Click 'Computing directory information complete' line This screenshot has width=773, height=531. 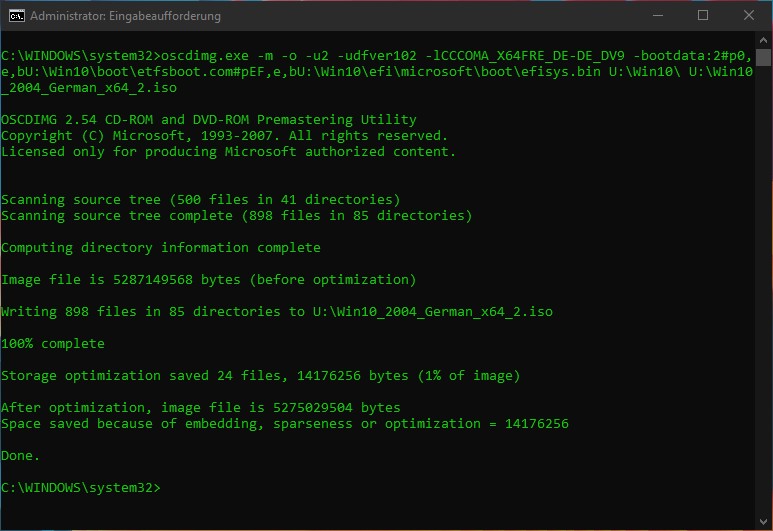coord(161,248)
